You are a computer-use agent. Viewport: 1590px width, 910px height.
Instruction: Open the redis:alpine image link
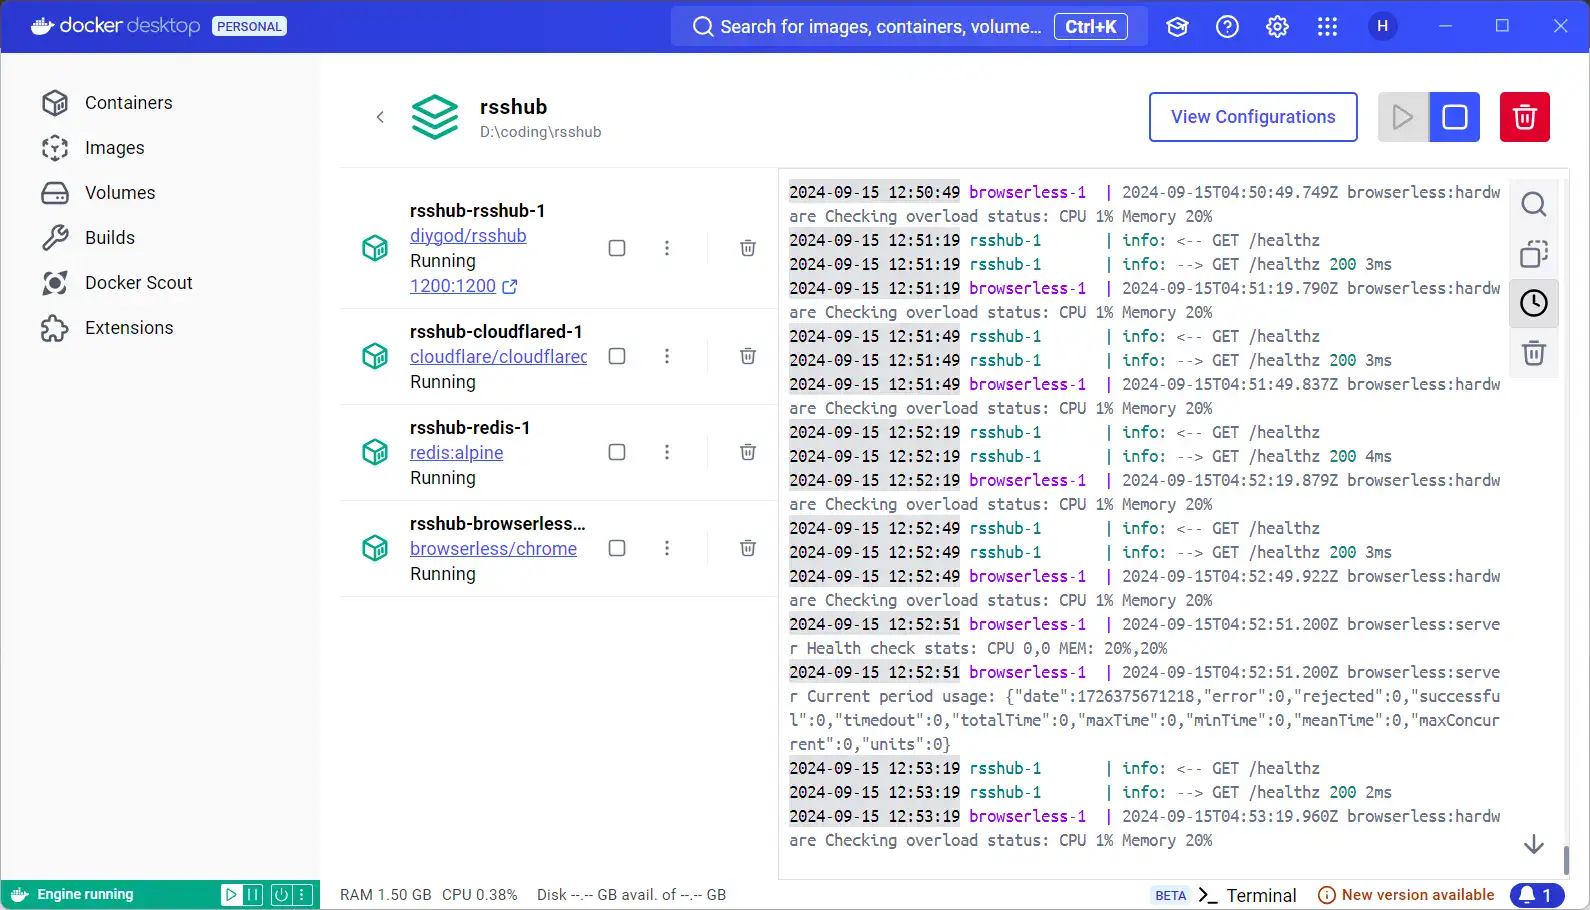click(x=456, y=453)
